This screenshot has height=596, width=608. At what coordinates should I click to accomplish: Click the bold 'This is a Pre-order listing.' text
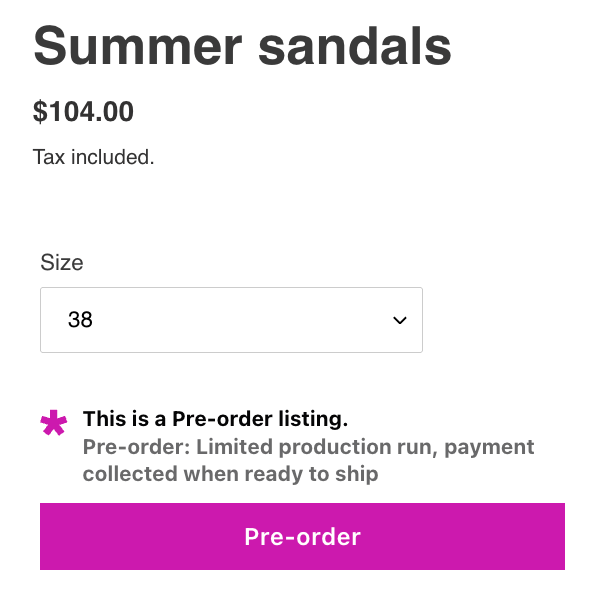tap(215, 419)
